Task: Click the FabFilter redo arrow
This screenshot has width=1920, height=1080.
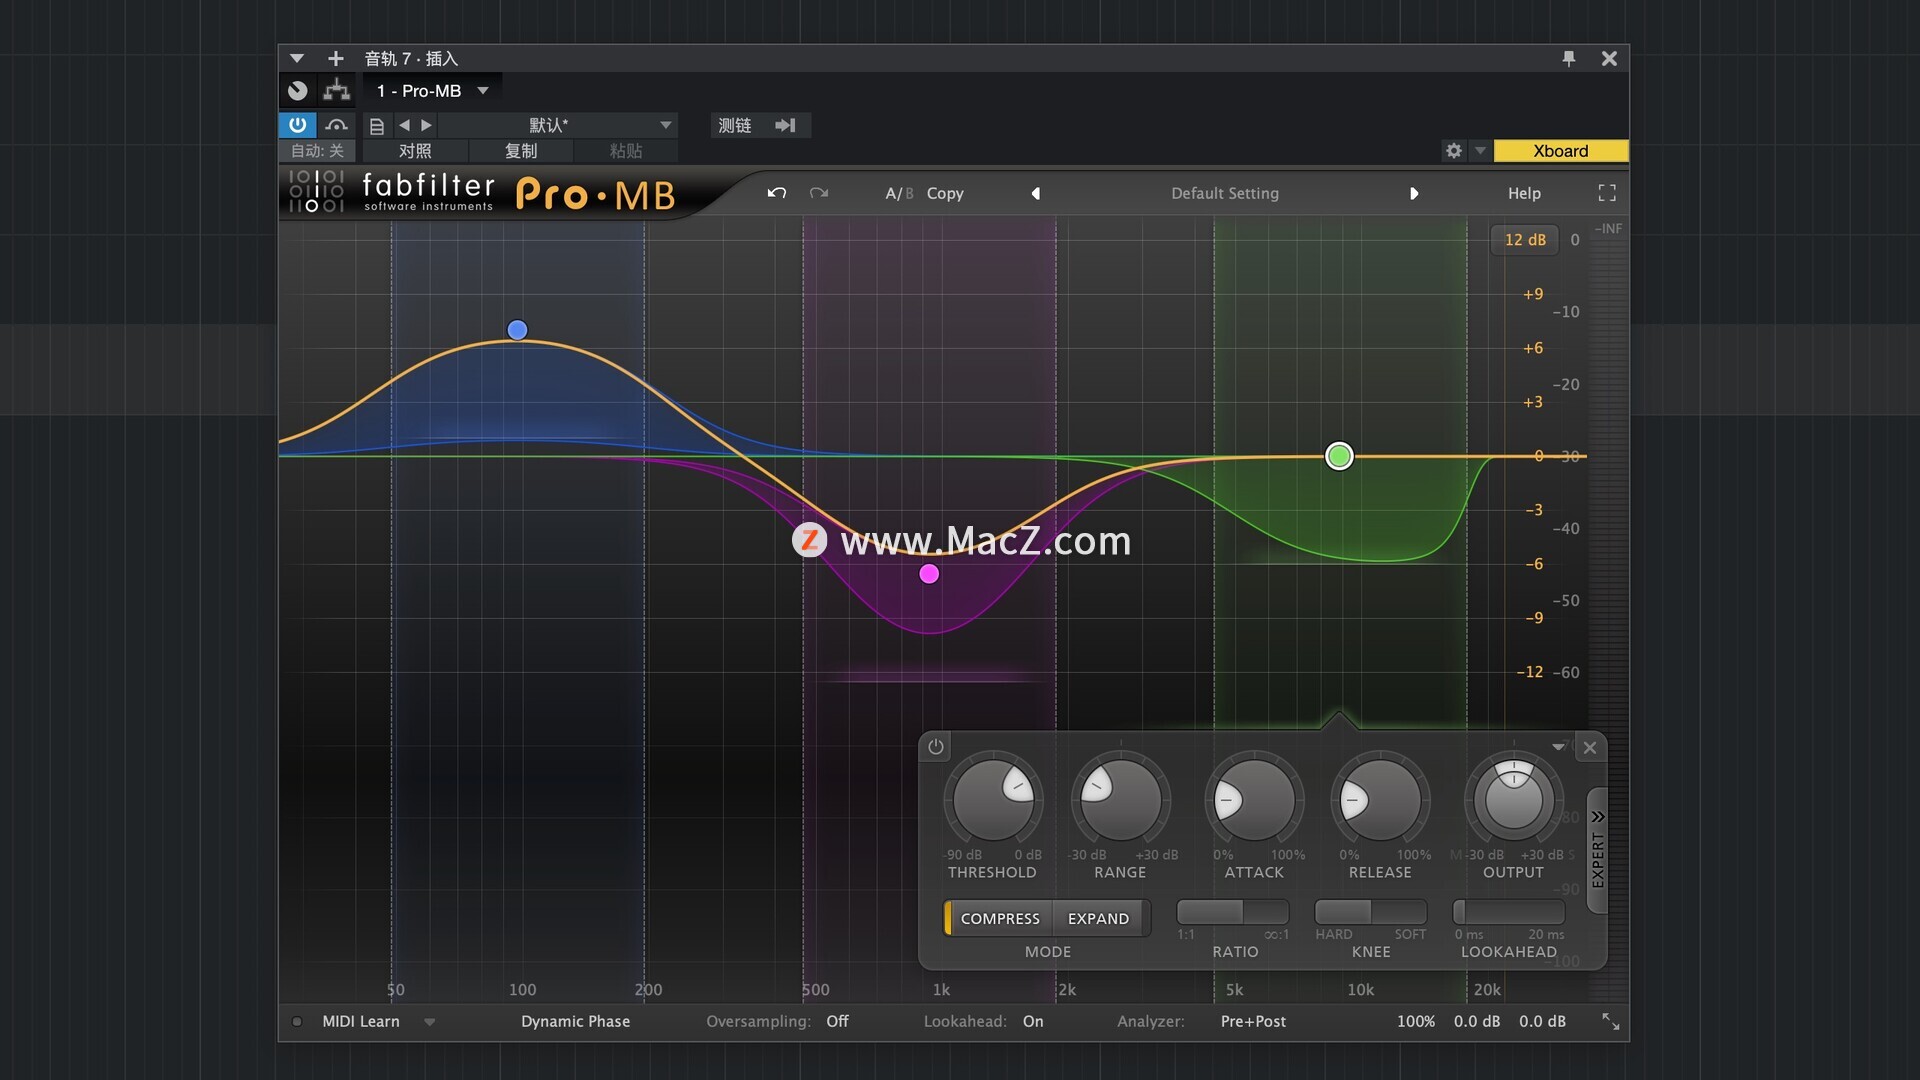Action: (x=819, y=193)
